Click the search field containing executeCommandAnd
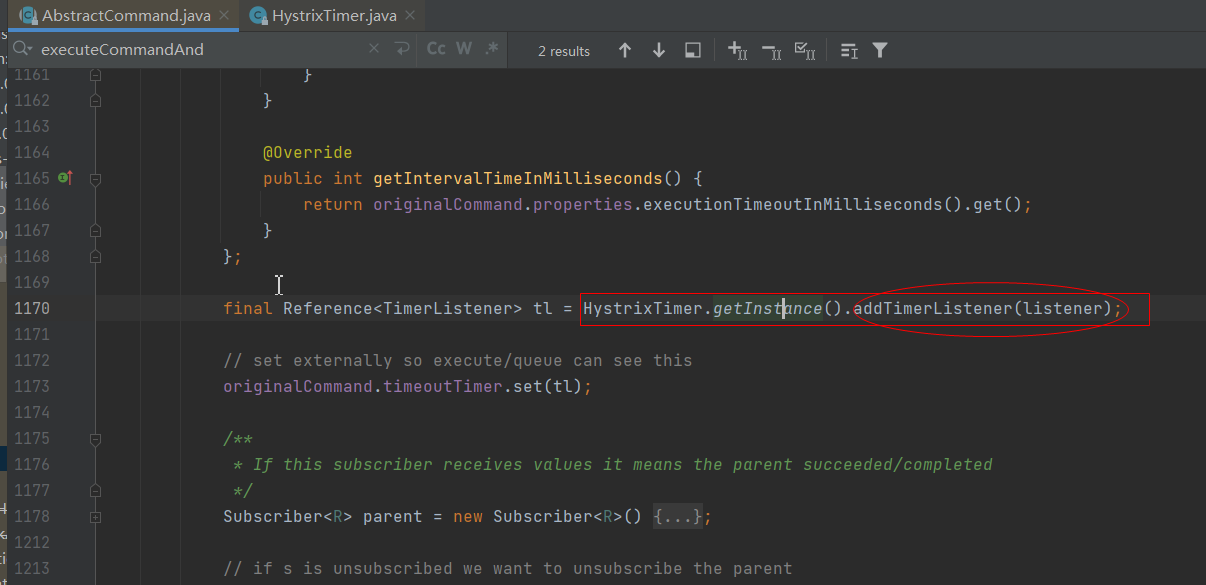The width and height of the screenshot is (1206, 585). click(200, 49)
